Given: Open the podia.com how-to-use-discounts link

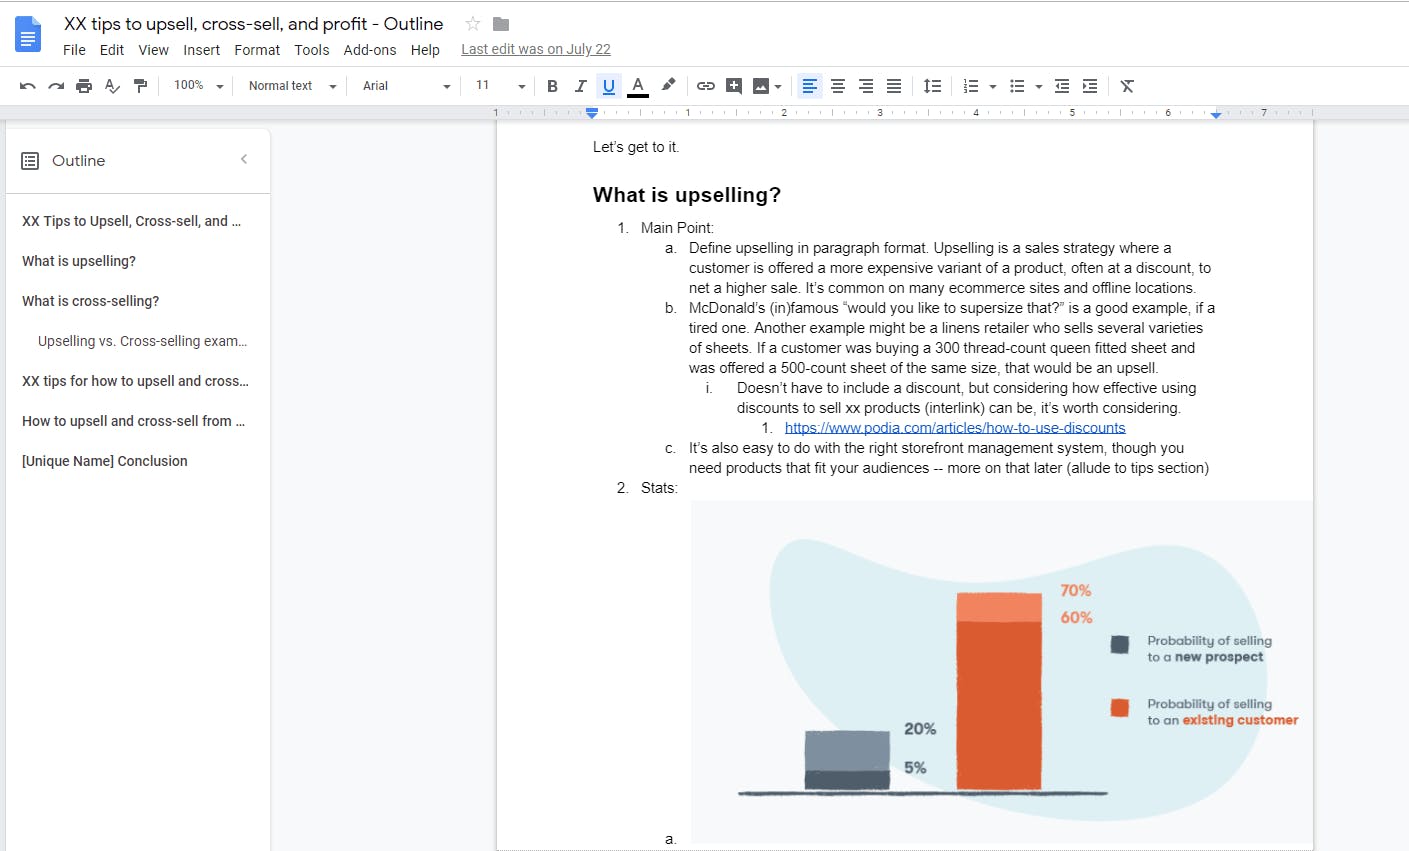Looking at the screenshot, I should pos(955,428).
